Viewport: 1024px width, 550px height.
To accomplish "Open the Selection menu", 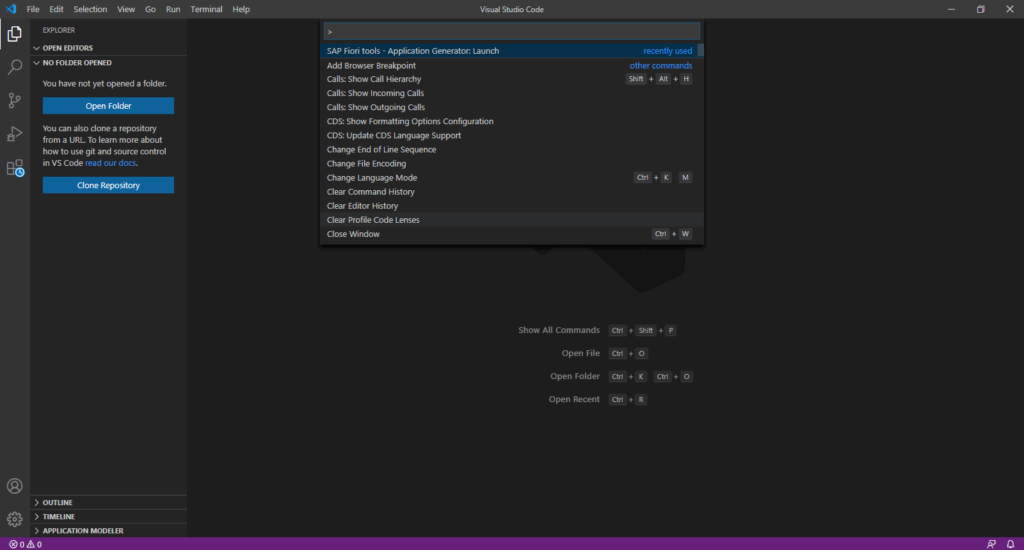I will tap(90, 9).
